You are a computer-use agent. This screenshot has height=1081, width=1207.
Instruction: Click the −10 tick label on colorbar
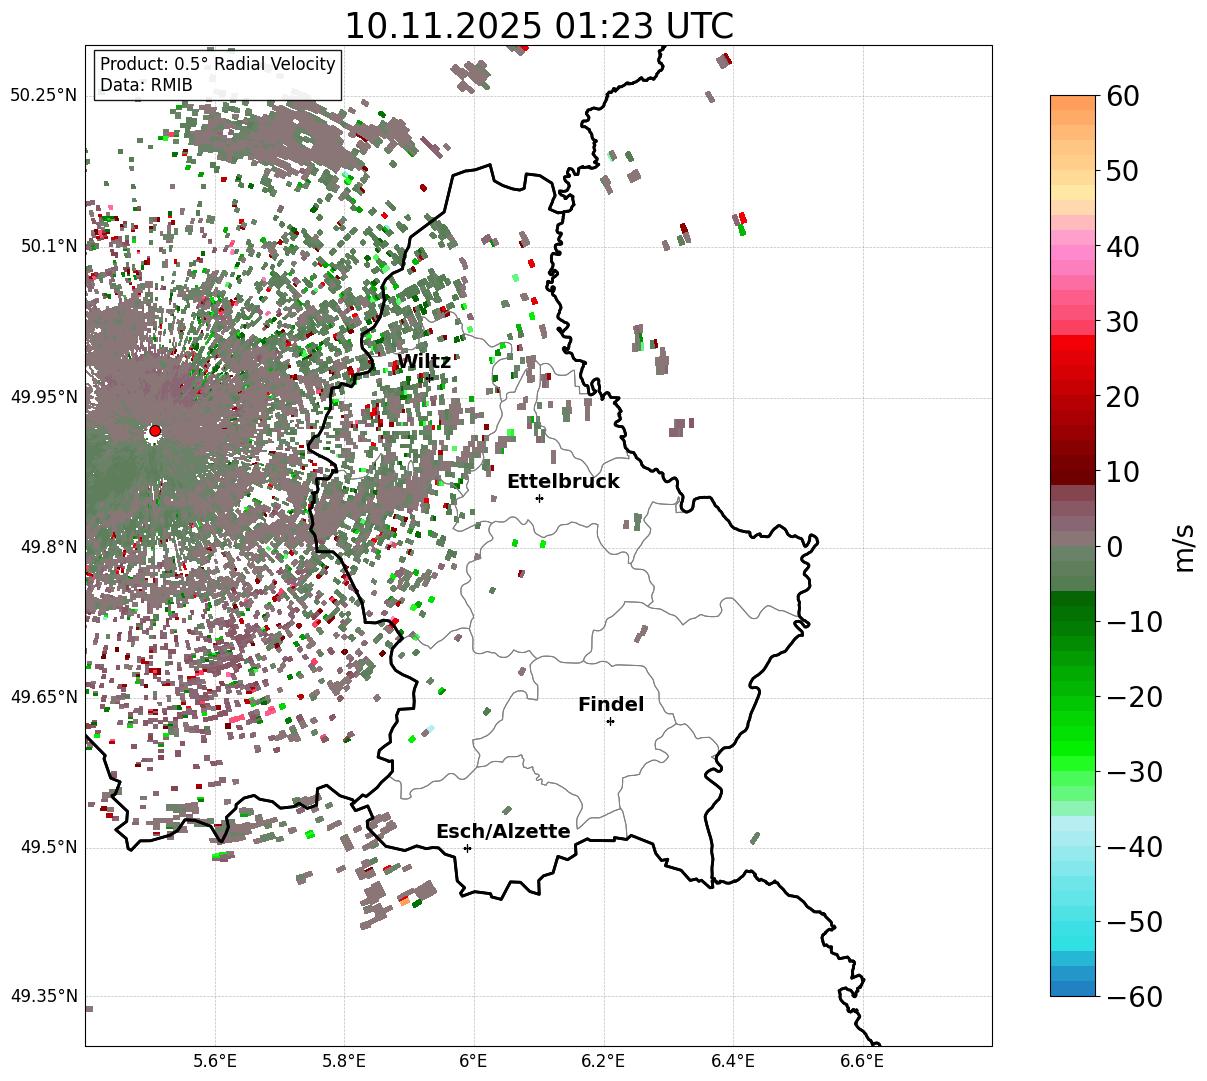tap(1134, 622)
